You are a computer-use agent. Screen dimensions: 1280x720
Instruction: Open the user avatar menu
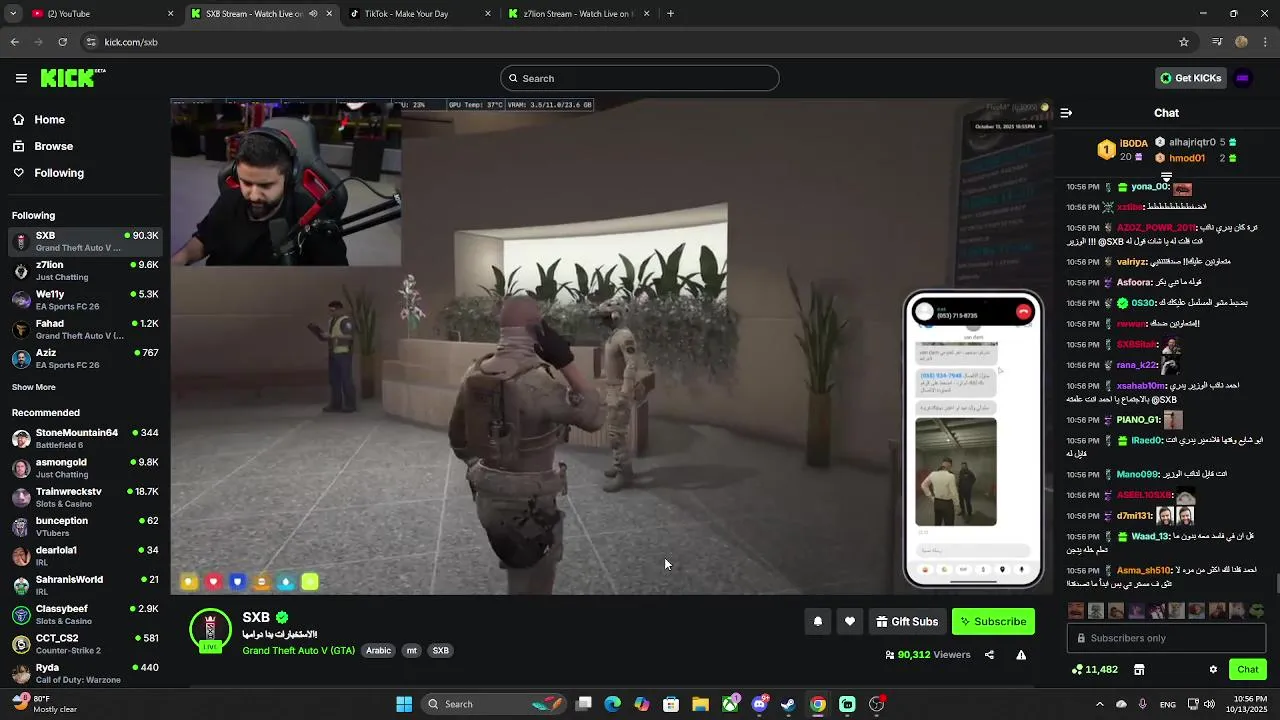(x=1243, y=78)
